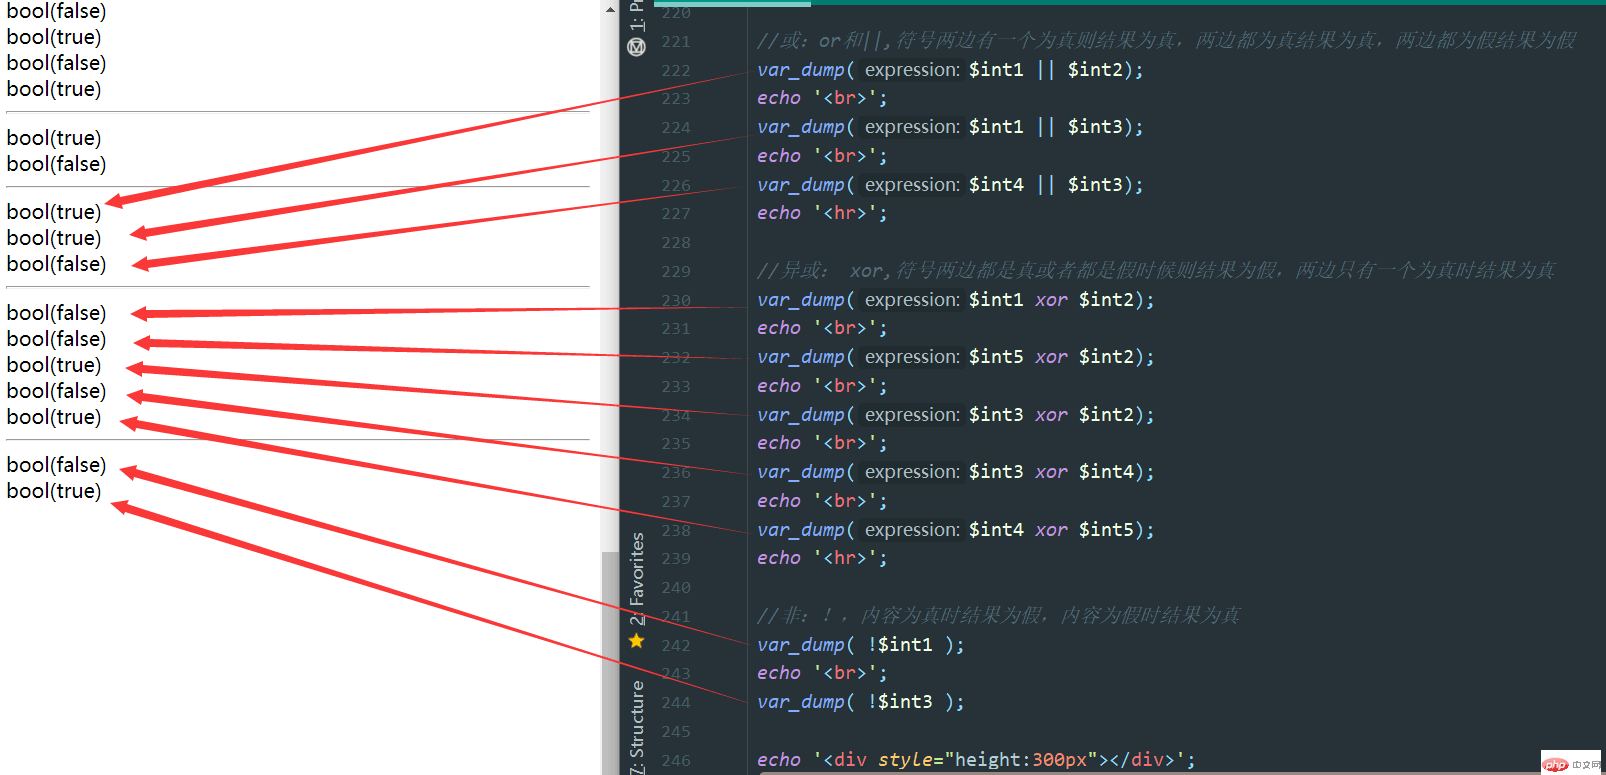Click echo '<hr>' on line 227

click(822, 213)
